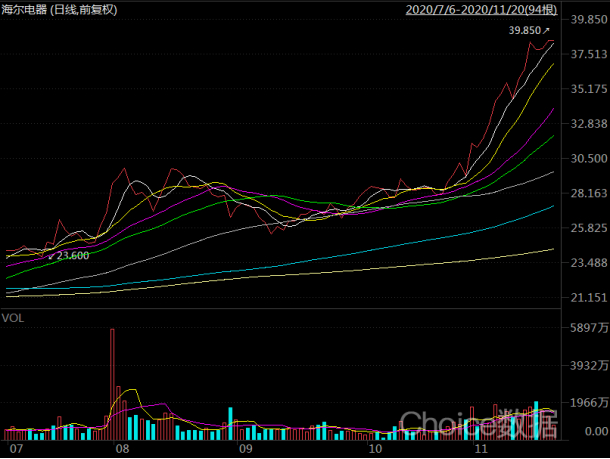Select the 28.163 price axis label
Screen dimensions: 610x459
(589, 193)
